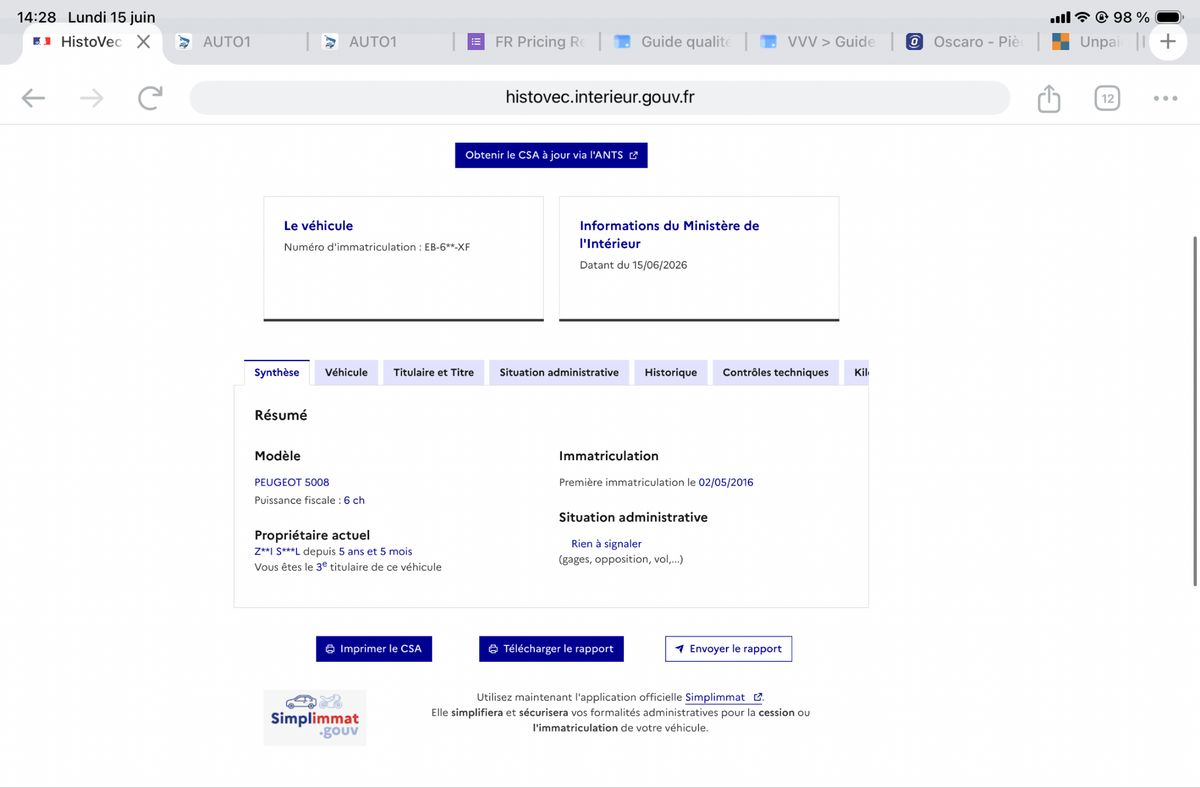Select the Situation administrative tab

[559, 372]
